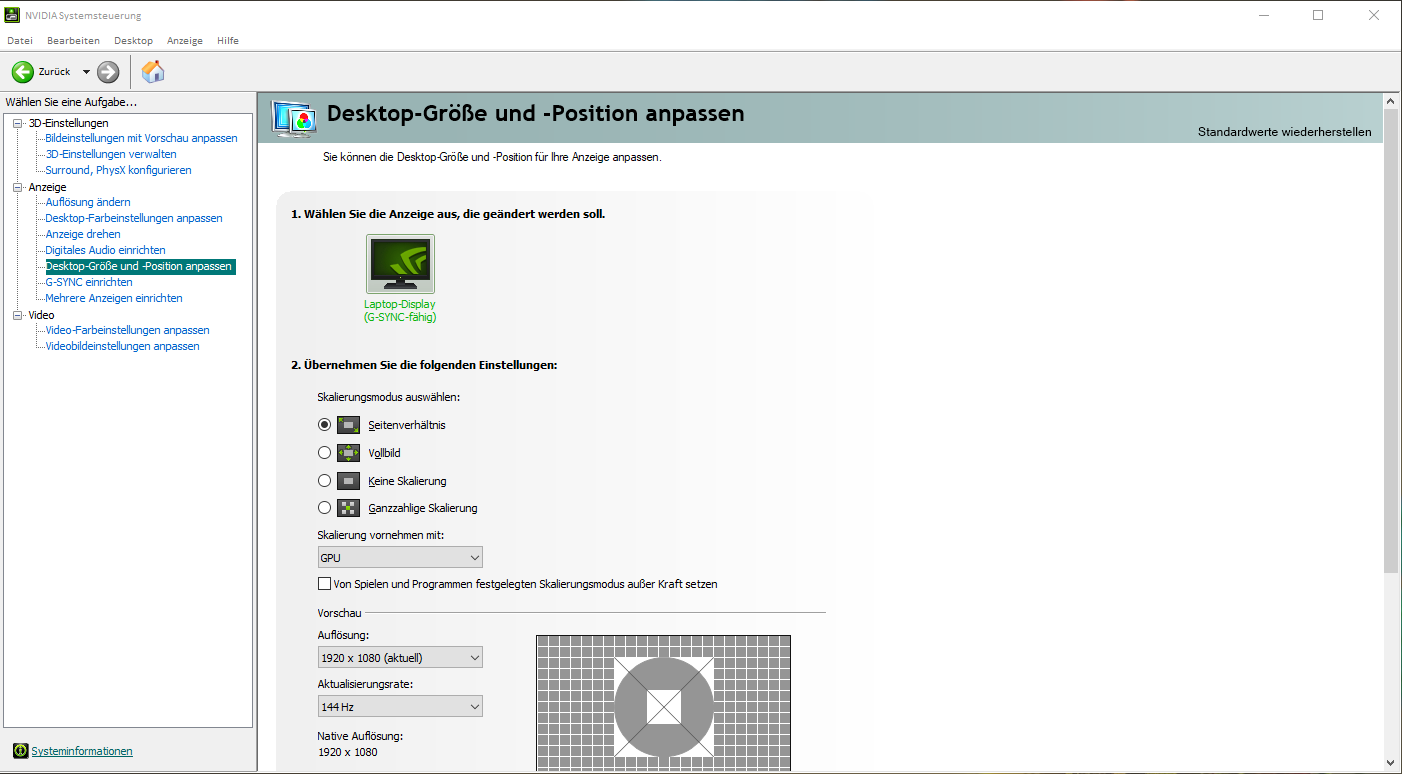Open Desktop-Farbeinstellungen anpassen
Image resolution: width=1402 pixels, height=774 pixels.
[134, 218]
